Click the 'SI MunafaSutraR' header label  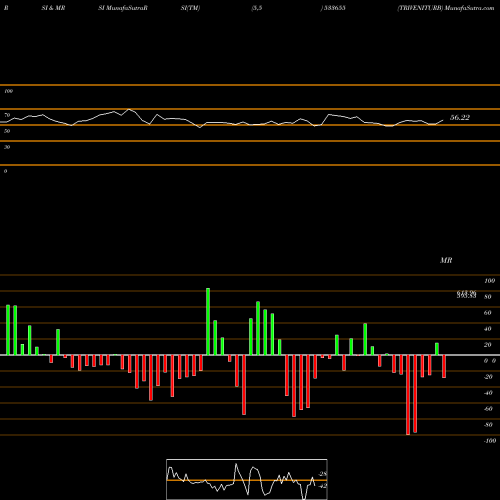click(123, 8)
